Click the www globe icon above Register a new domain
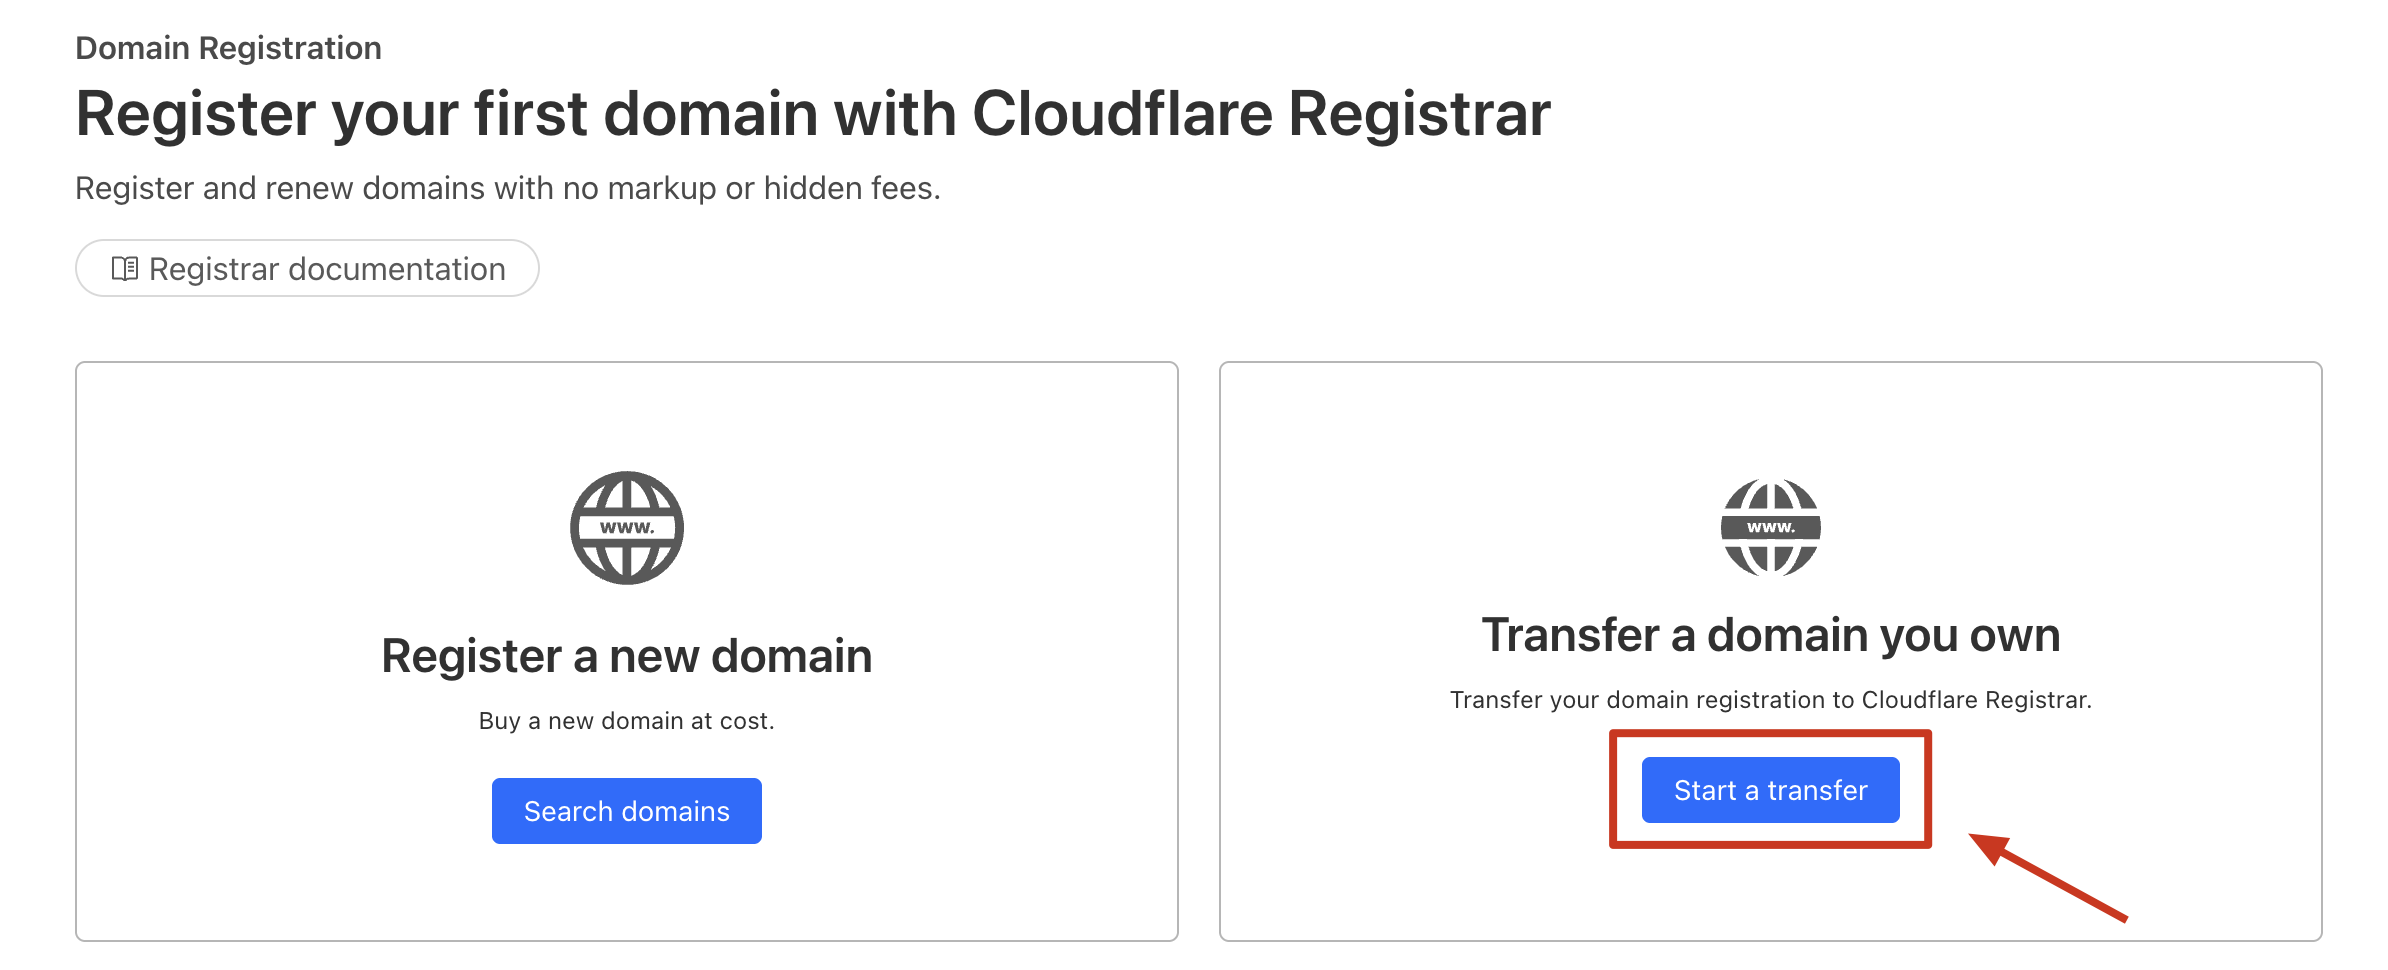 [627, 528]
